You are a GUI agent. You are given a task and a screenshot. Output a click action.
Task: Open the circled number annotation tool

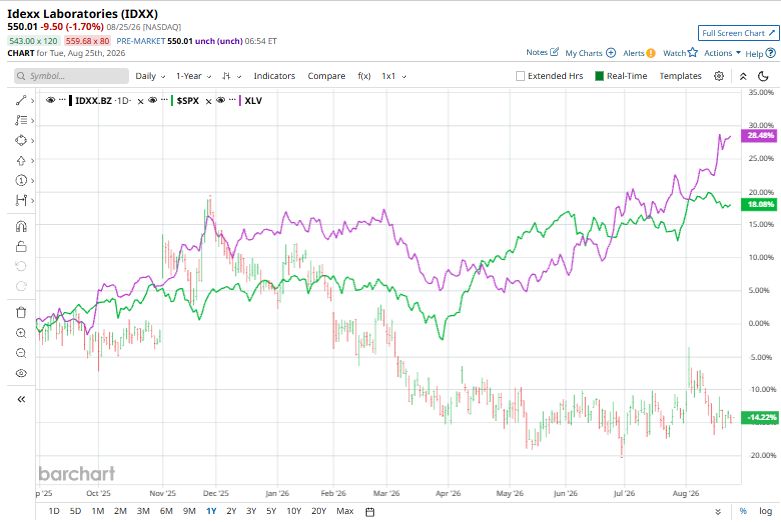click(x=20, y=180)
